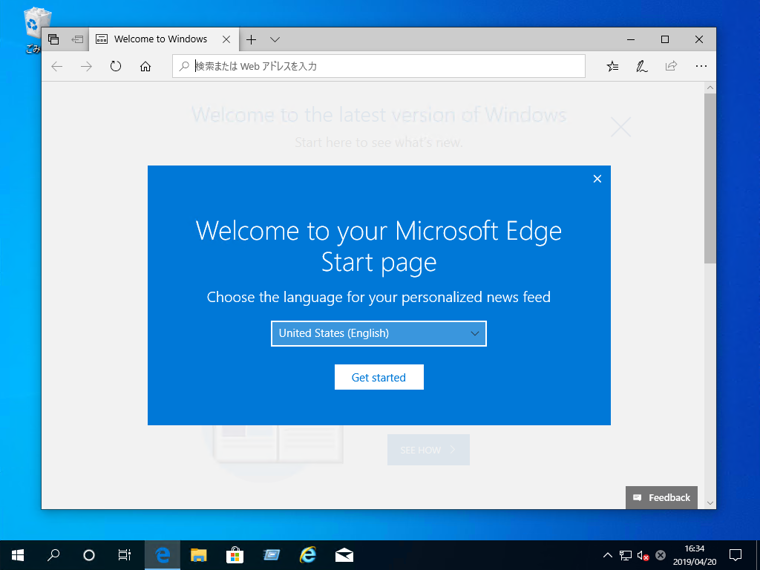This screenshot has height=570, width=760.
Task: Open the Action Center notifications icon
Action: click(735, 555)
